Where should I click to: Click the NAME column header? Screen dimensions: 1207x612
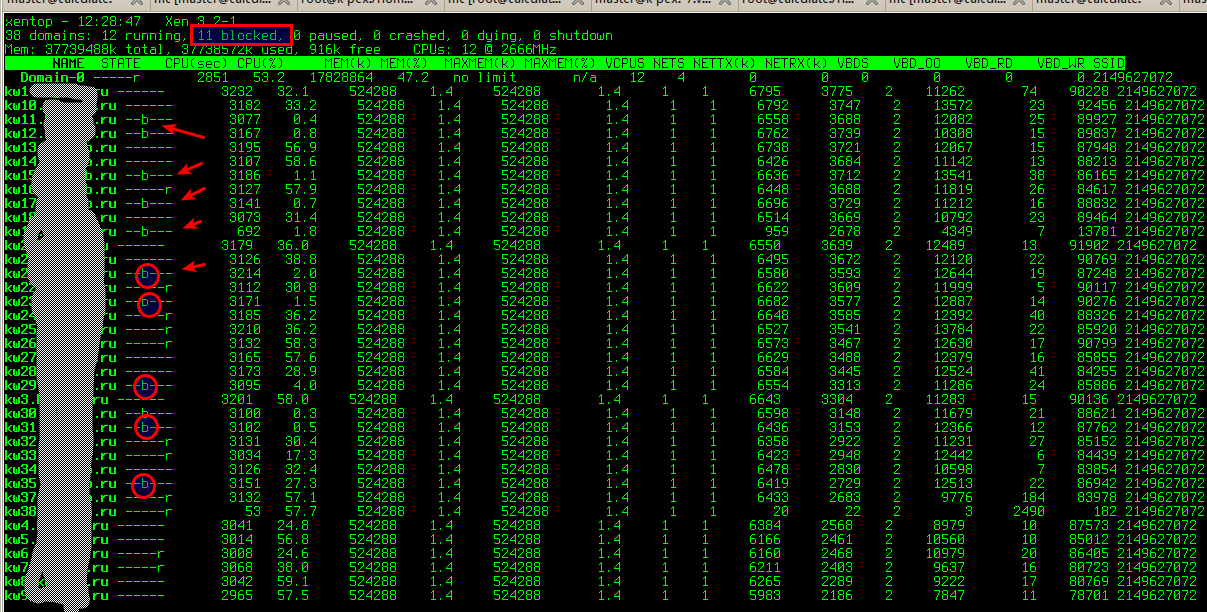[x=68, y=63]
